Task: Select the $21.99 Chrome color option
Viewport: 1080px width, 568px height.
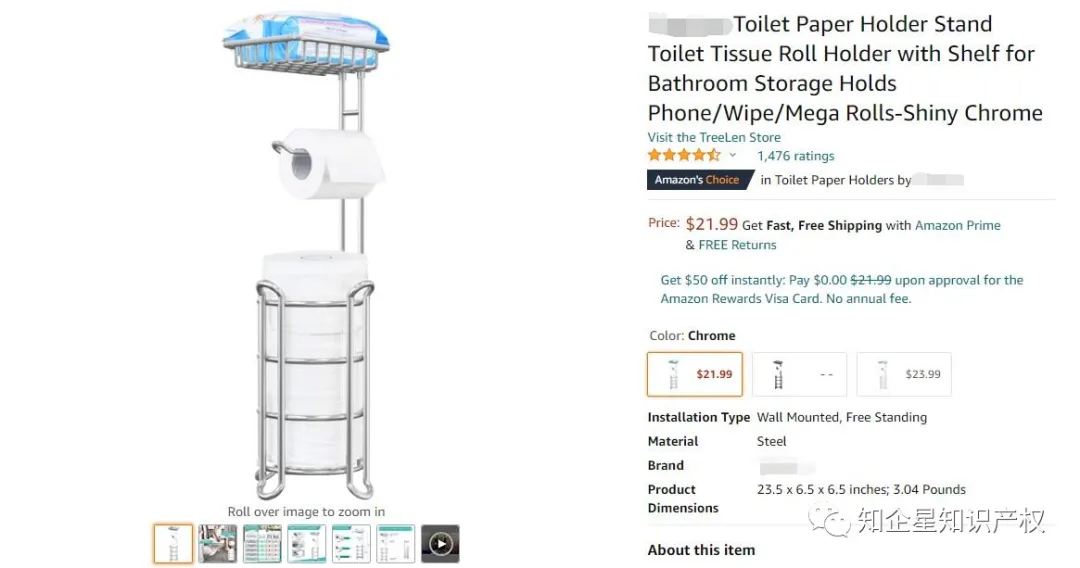Action: pos(695,374)
